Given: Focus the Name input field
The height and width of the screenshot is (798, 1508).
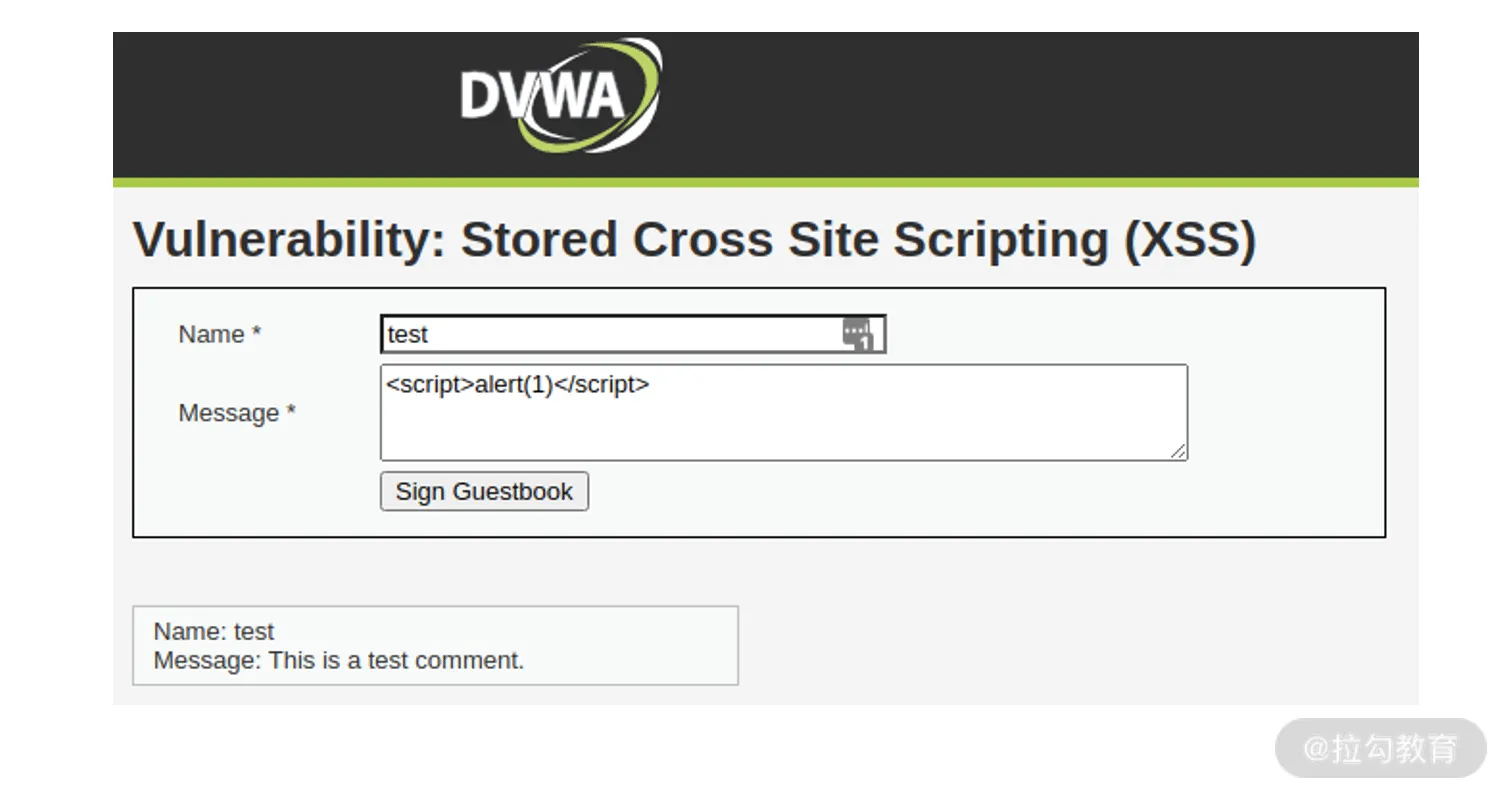Looking at the screenshot, I should pyautogui.click(x=633, y=334).
